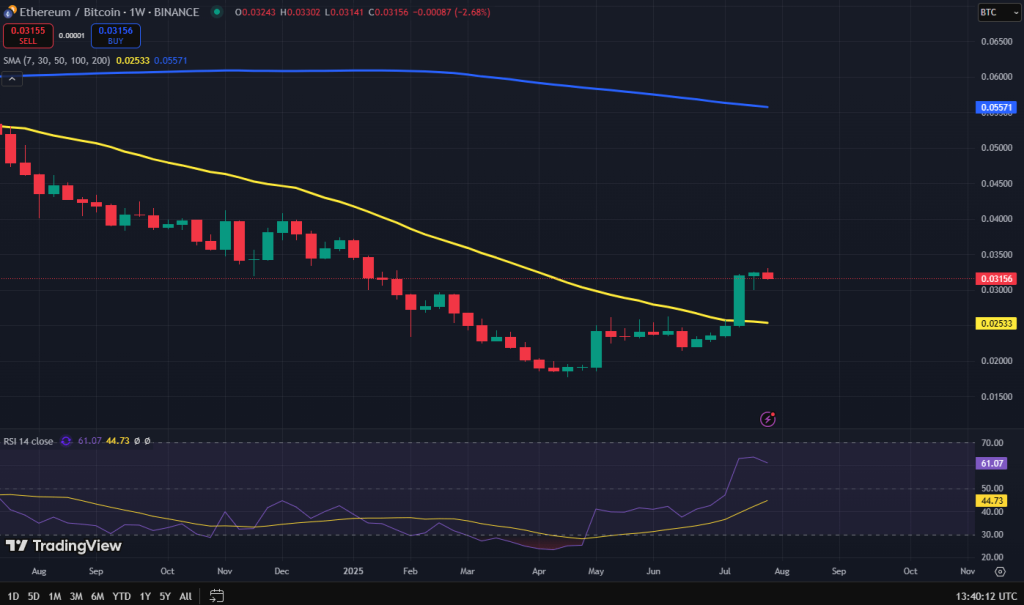Select the All date range tab

click(185, 594)
